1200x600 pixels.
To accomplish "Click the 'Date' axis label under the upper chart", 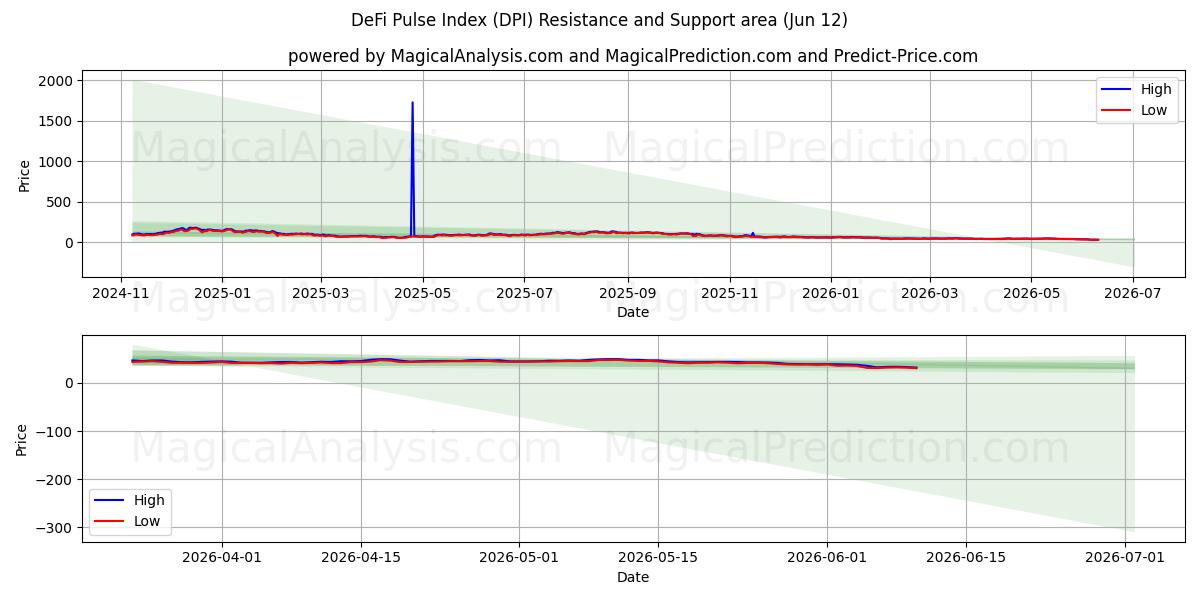I will [x=633, y=312].
